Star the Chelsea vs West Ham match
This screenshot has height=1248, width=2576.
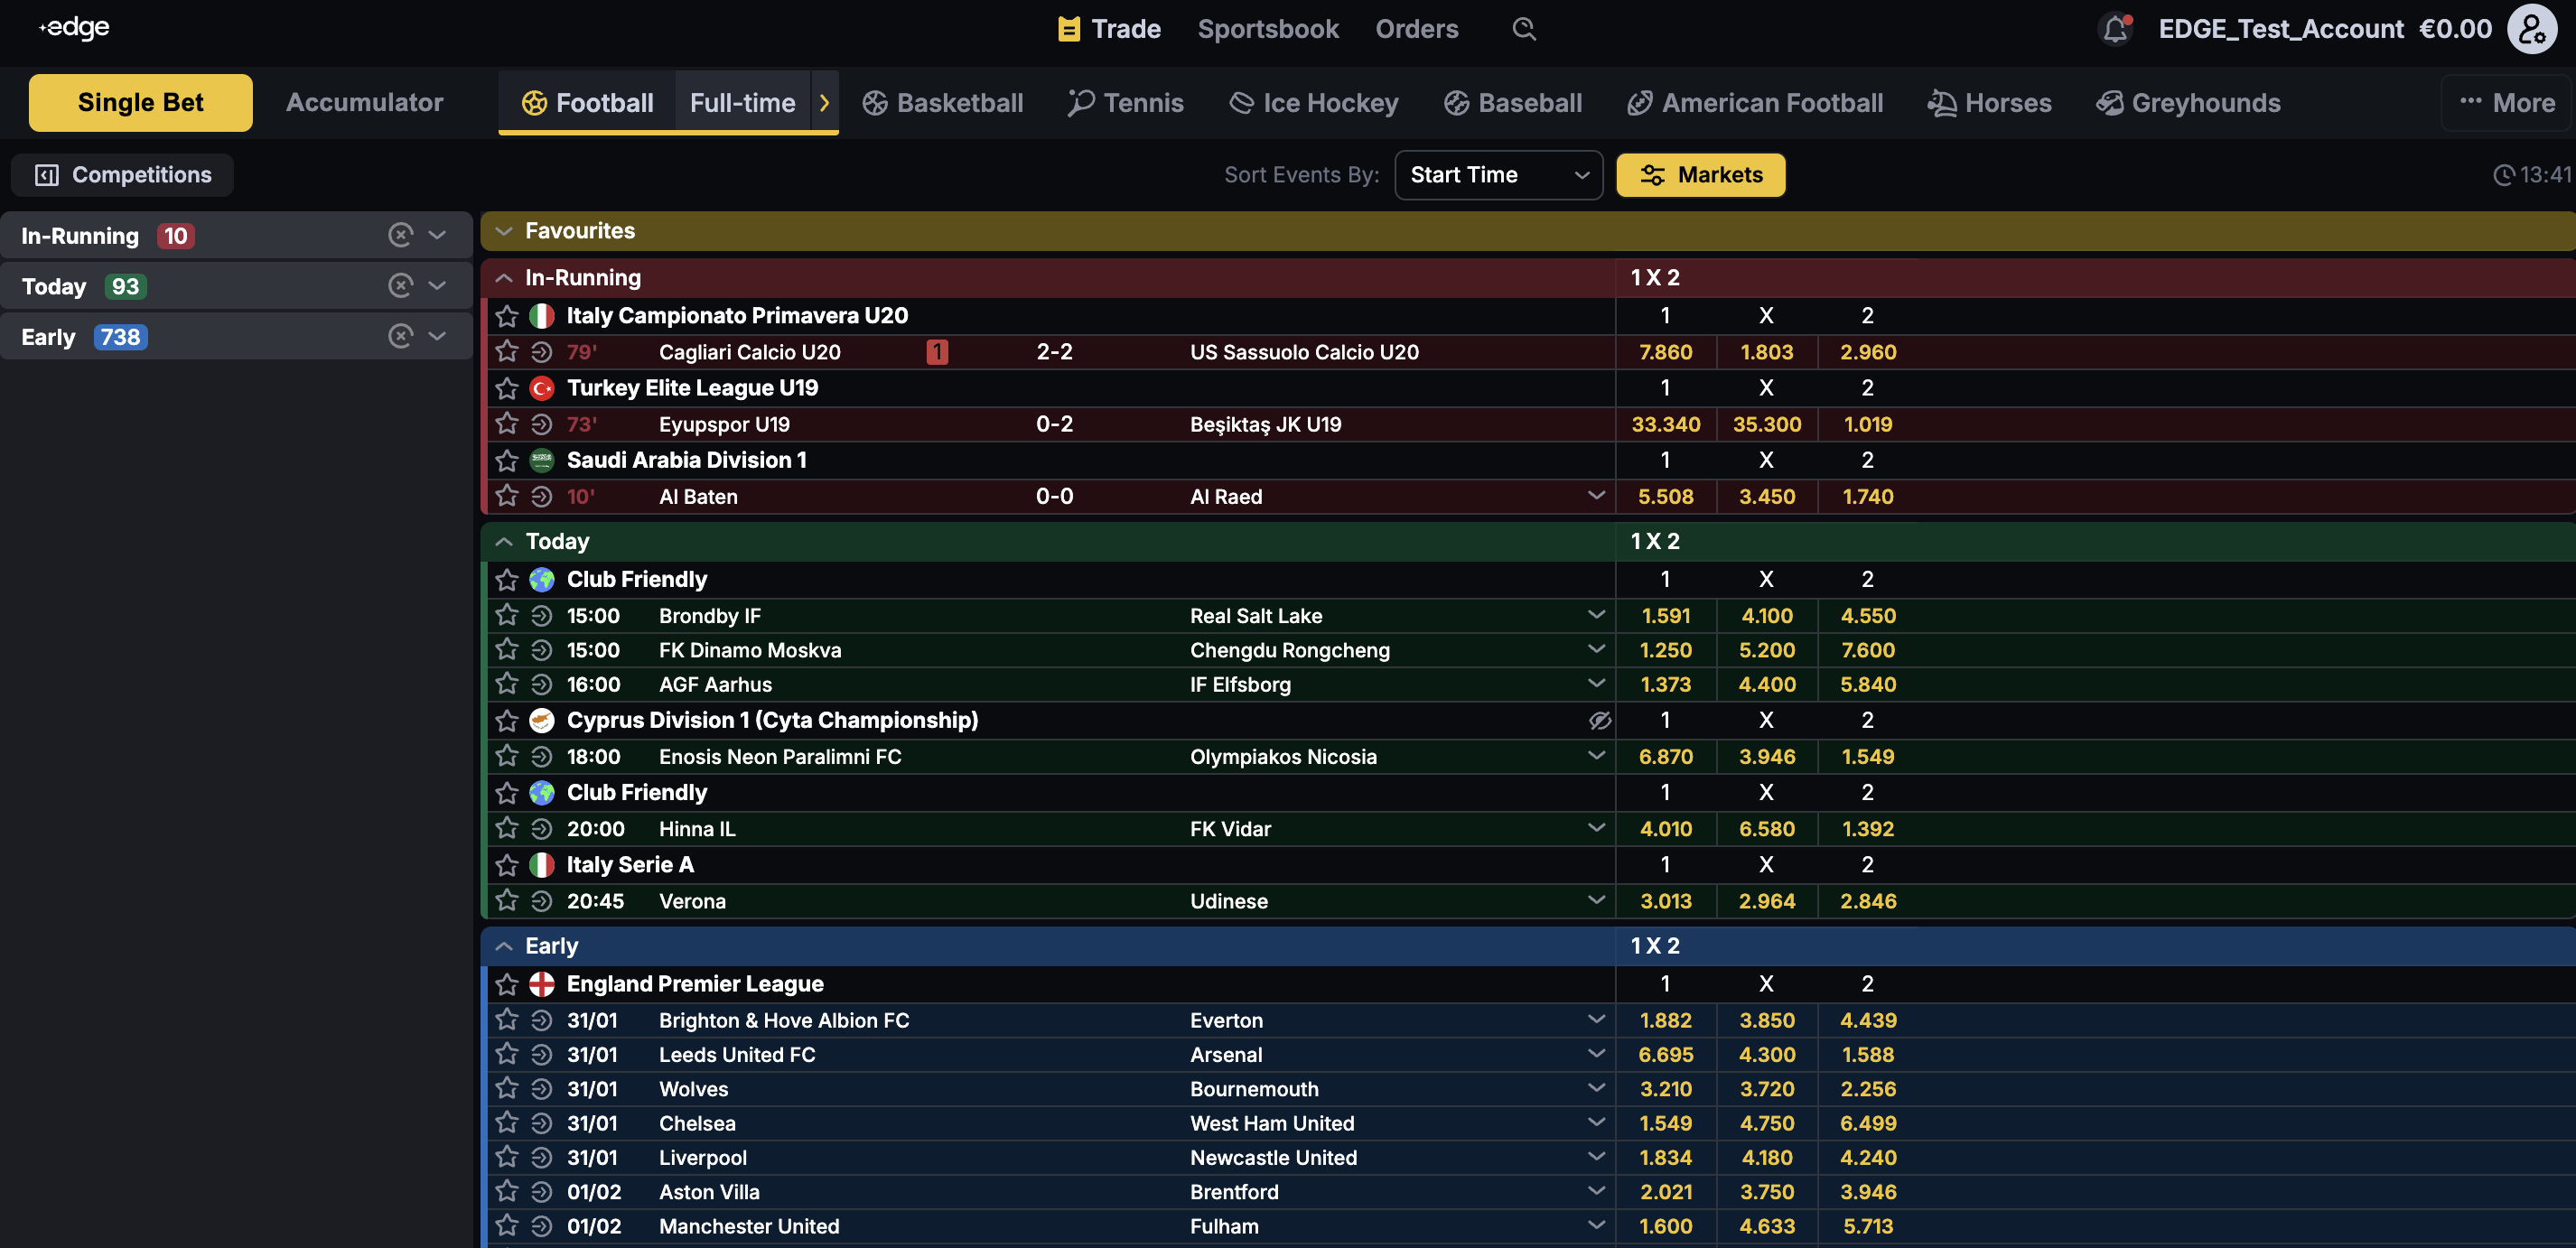click(507, 1123)
